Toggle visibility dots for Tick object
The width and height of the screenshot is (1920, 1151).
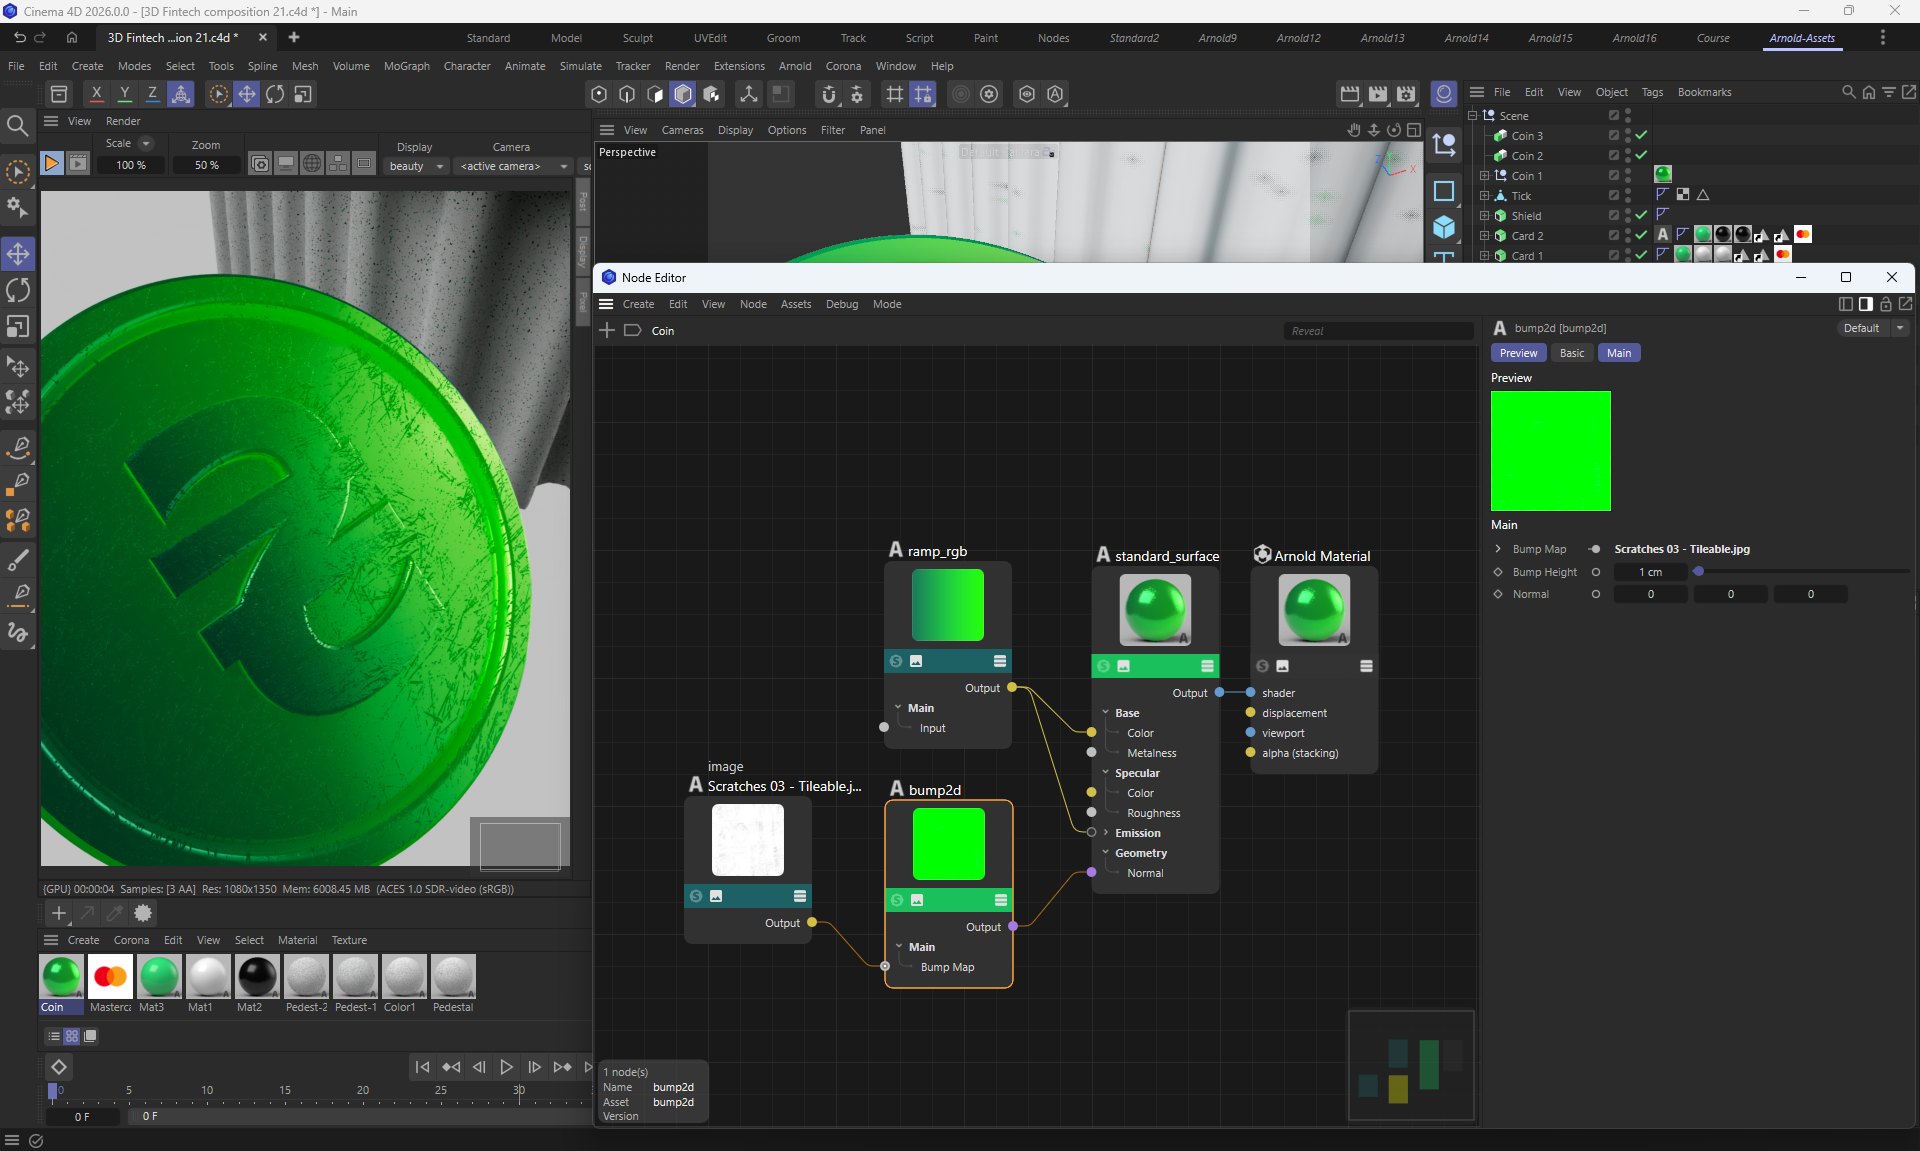pyautogui.click(x=1628, y=195)
